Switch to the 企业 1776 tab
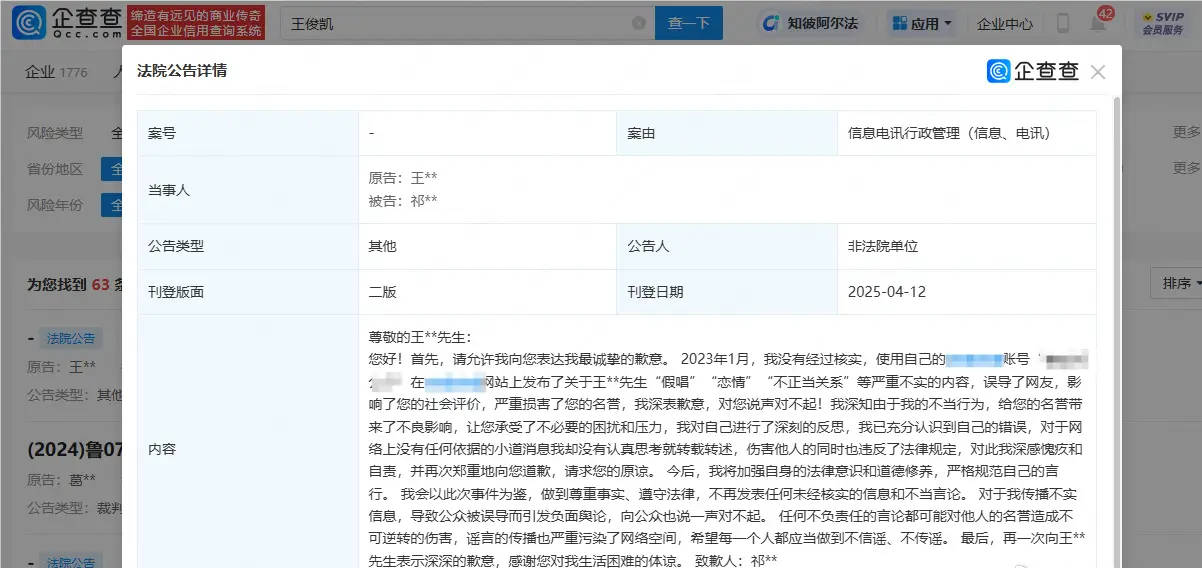 tap(56, 72)
